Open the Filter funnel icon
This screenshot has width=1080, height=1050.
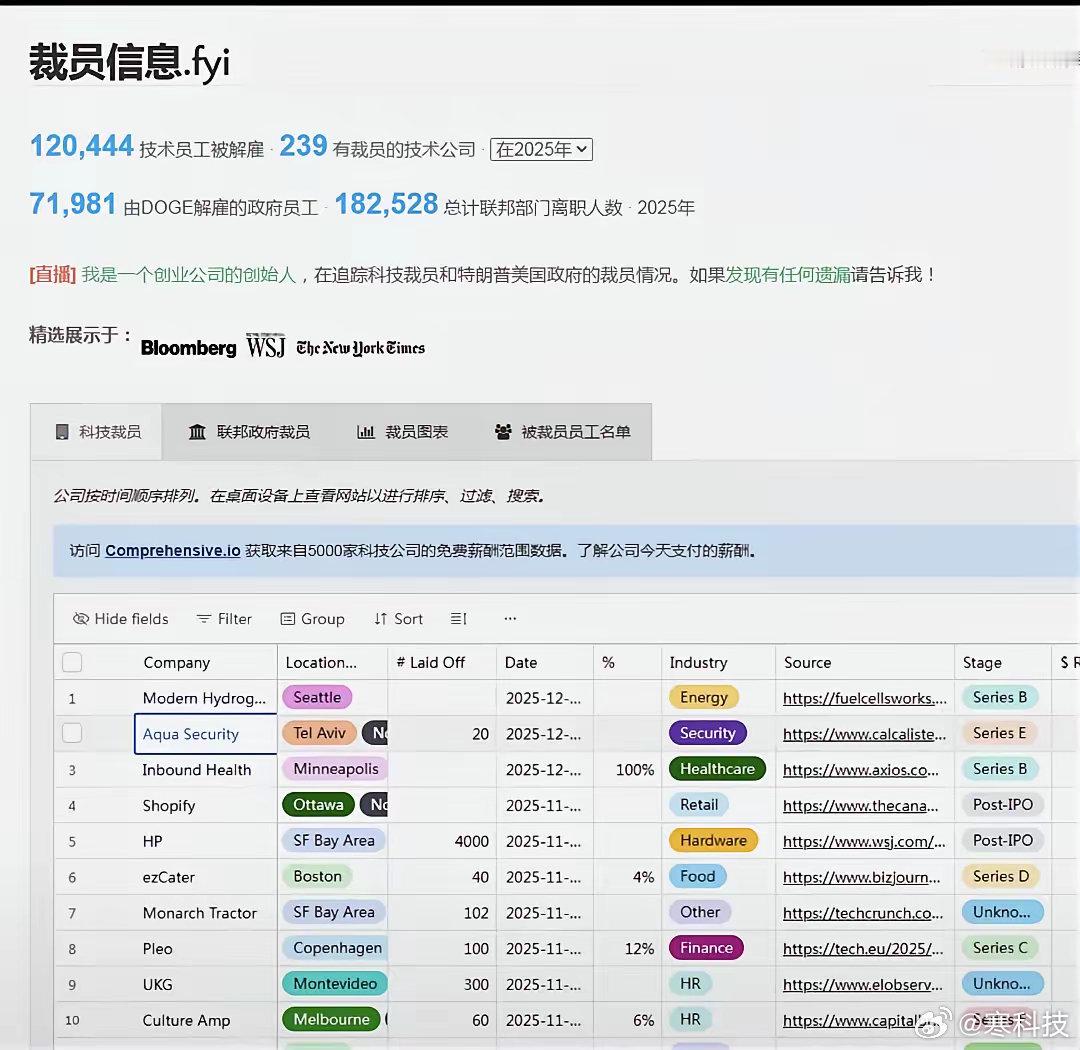tap(203, 619)
